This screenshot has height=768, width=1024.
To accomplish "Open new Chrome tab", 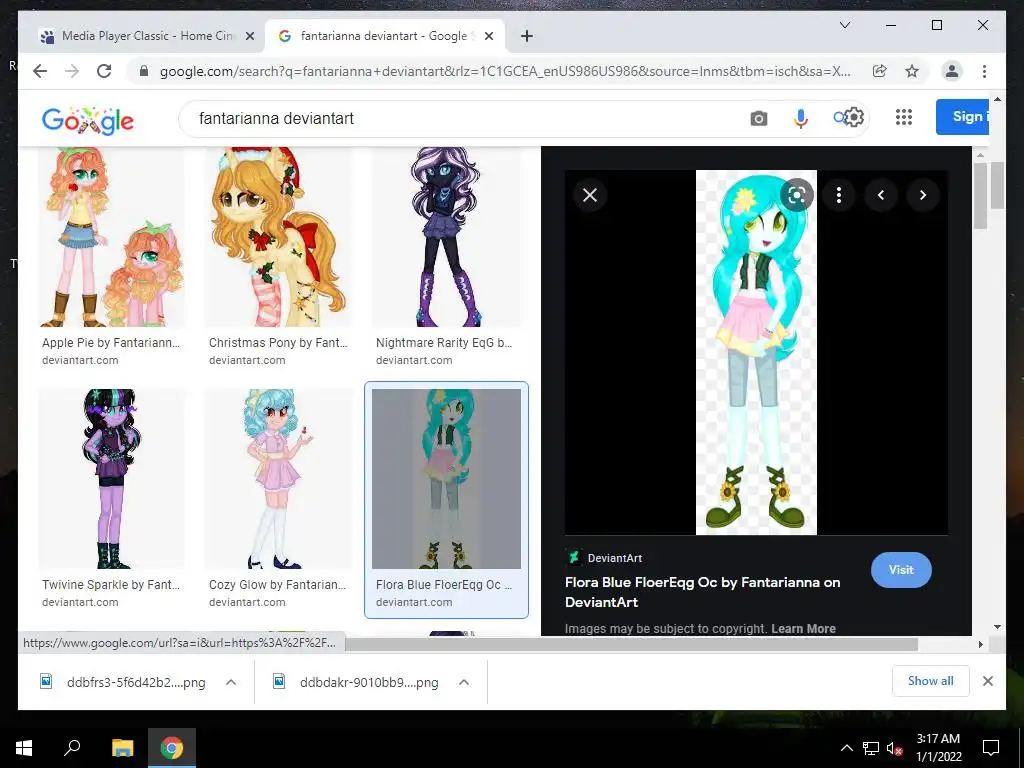I will pyautogui.click(x=527, y=36).
